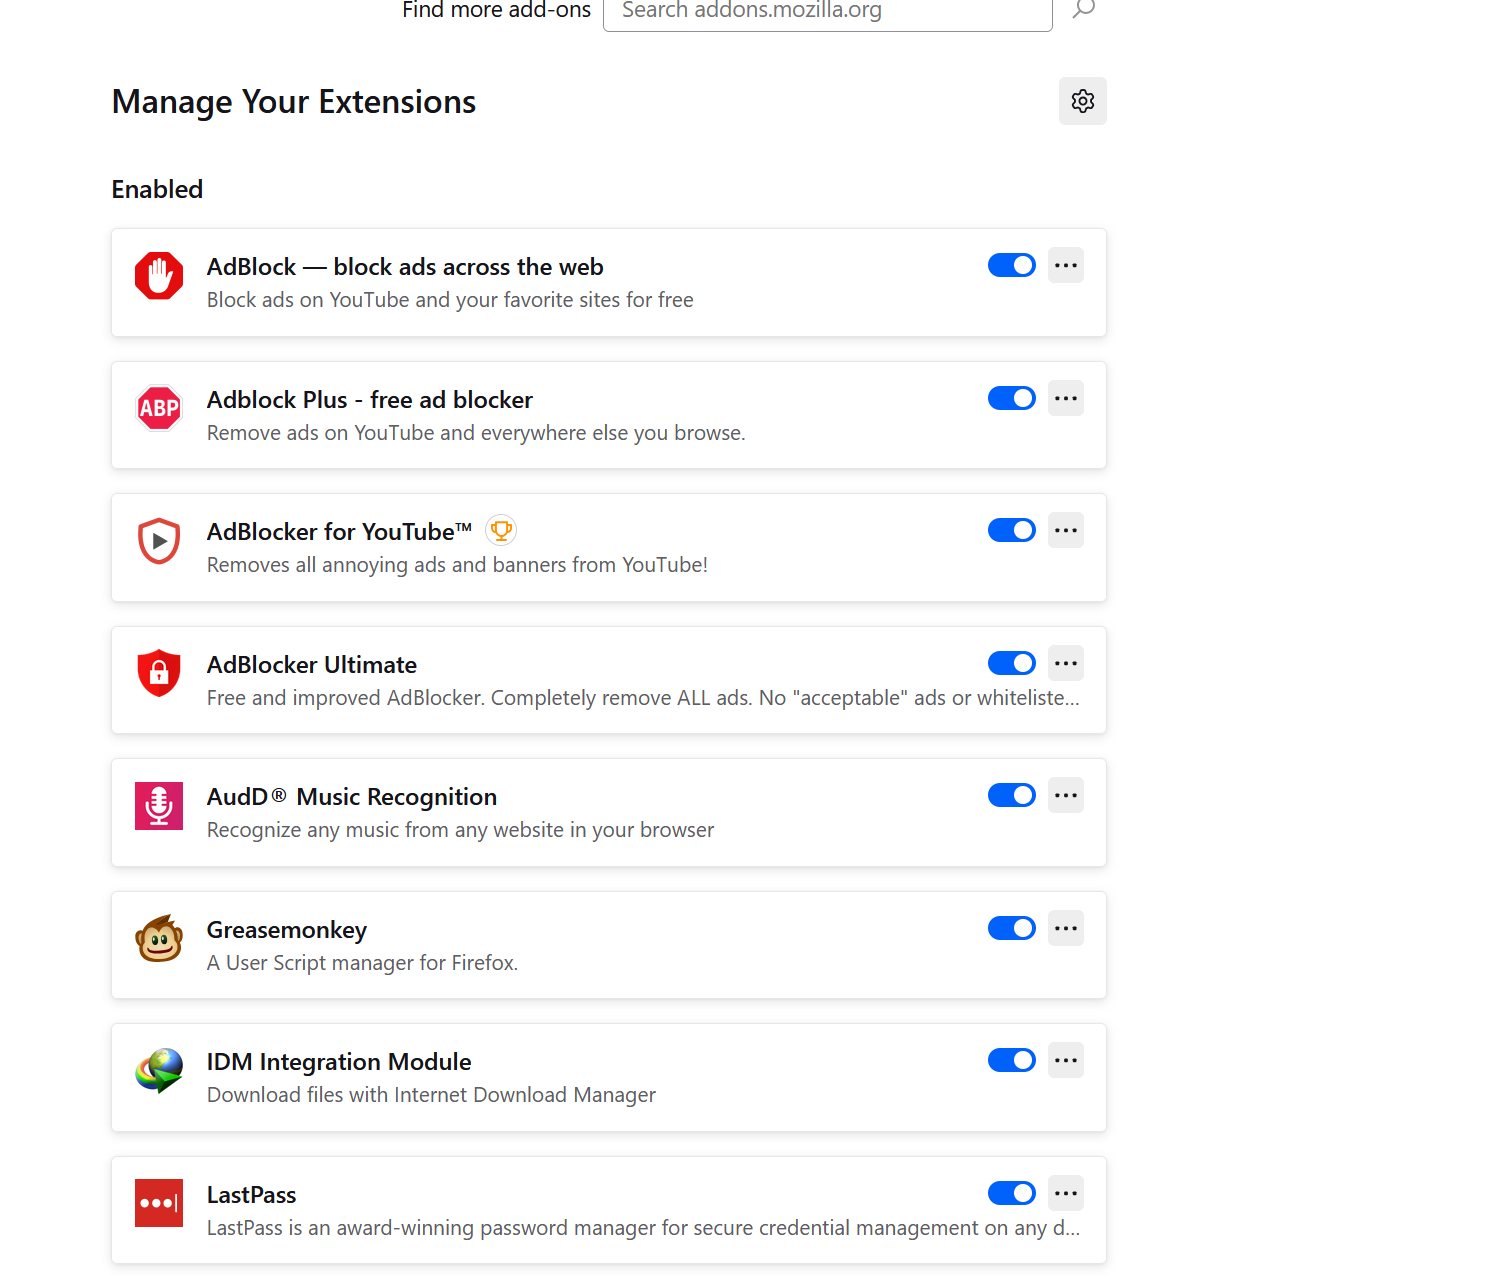Click the Adblock Plus ABP icon

click(159, 408)
